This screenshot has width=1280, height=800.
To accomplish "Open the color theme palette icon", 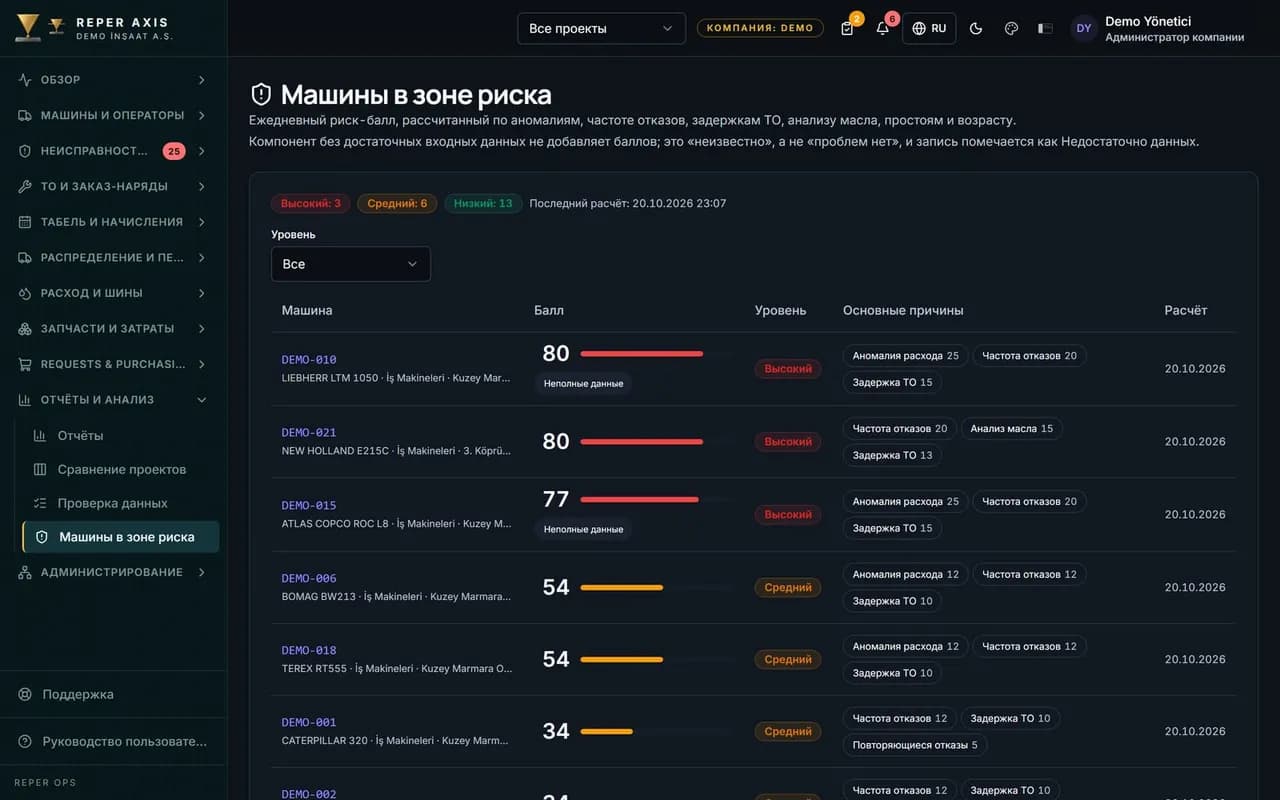I will (x=1011, y=28).
